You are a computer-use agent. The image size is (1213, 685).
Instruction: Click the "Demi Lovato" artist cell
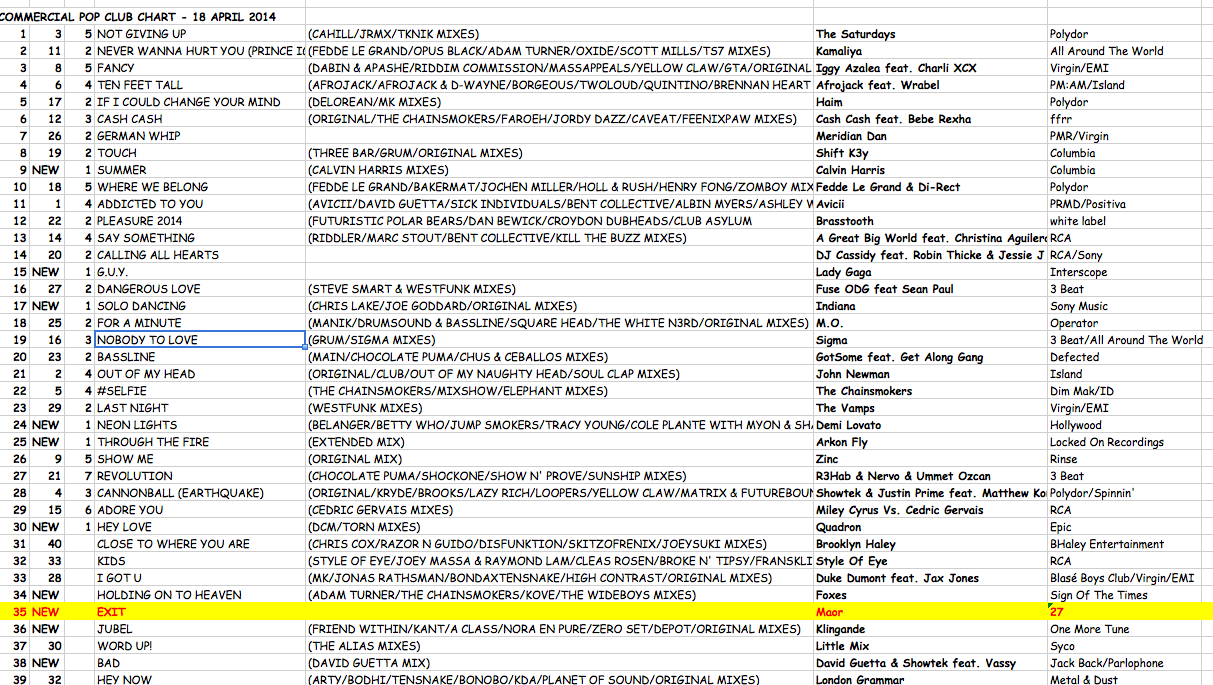point(849,425)
